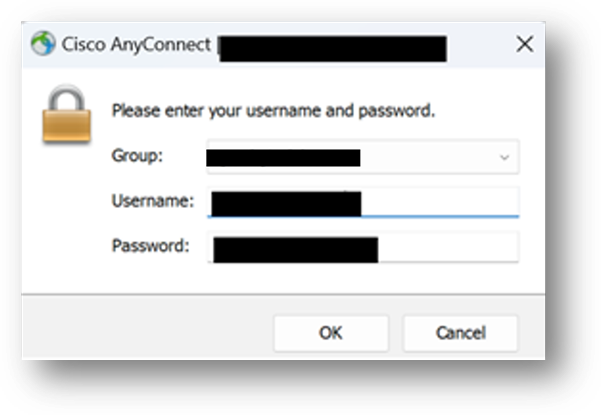Click the "Username:" label
Viewport: 601px width, 415px height.
pos(152,201)
